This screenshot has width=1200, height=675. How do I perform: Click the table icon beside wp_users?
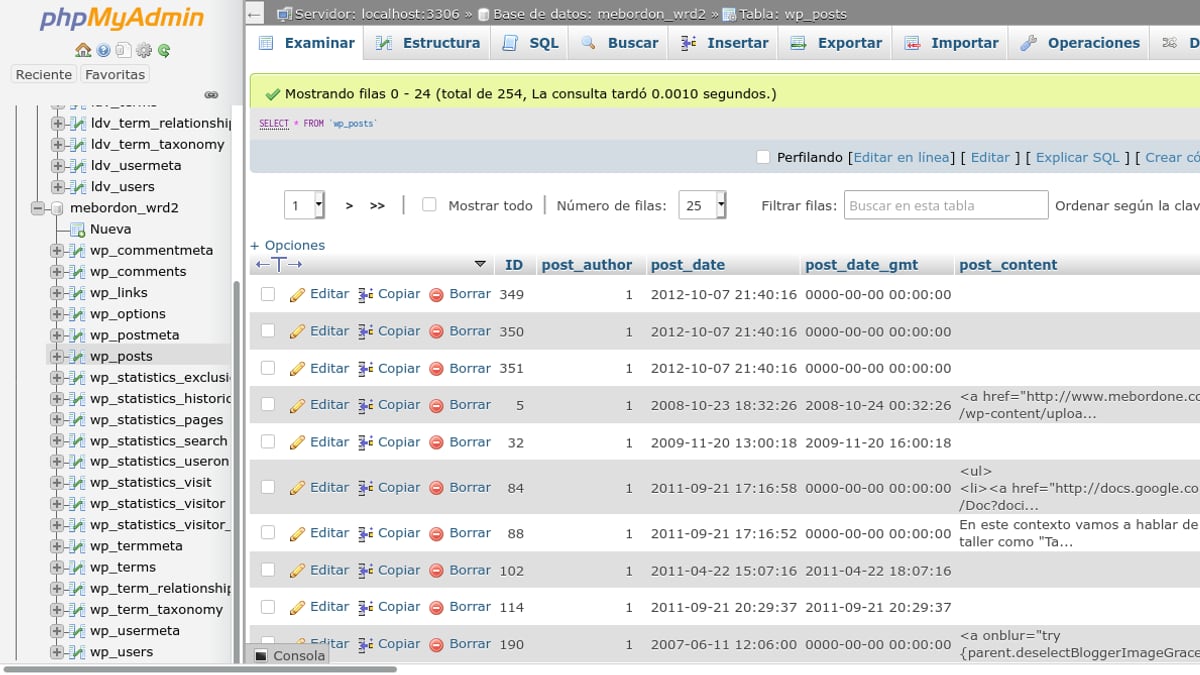pyautogui.click(x=77, y=652)
